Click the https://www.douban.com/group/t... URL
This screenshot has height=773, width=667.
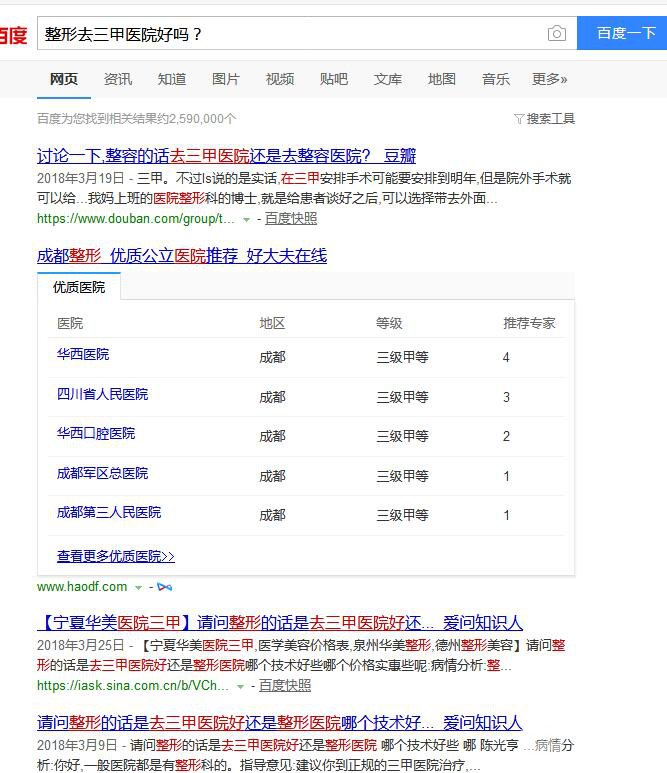click(x=136, y=218)
